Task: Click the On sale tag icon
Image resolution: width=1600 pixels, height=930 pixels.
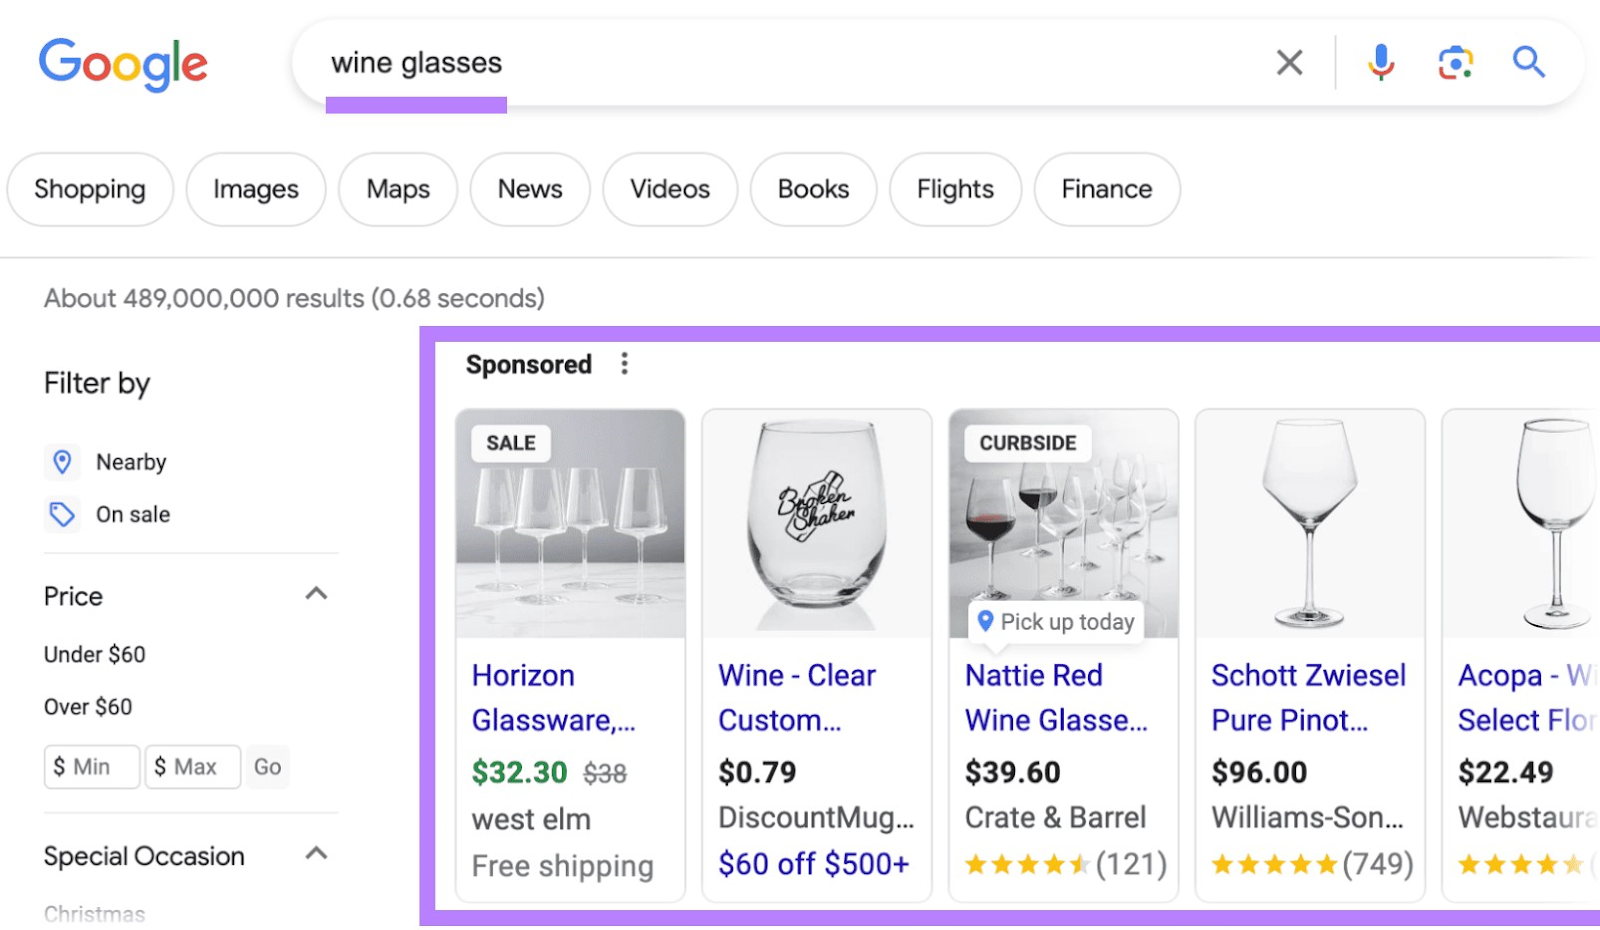Action: point(62,514)
